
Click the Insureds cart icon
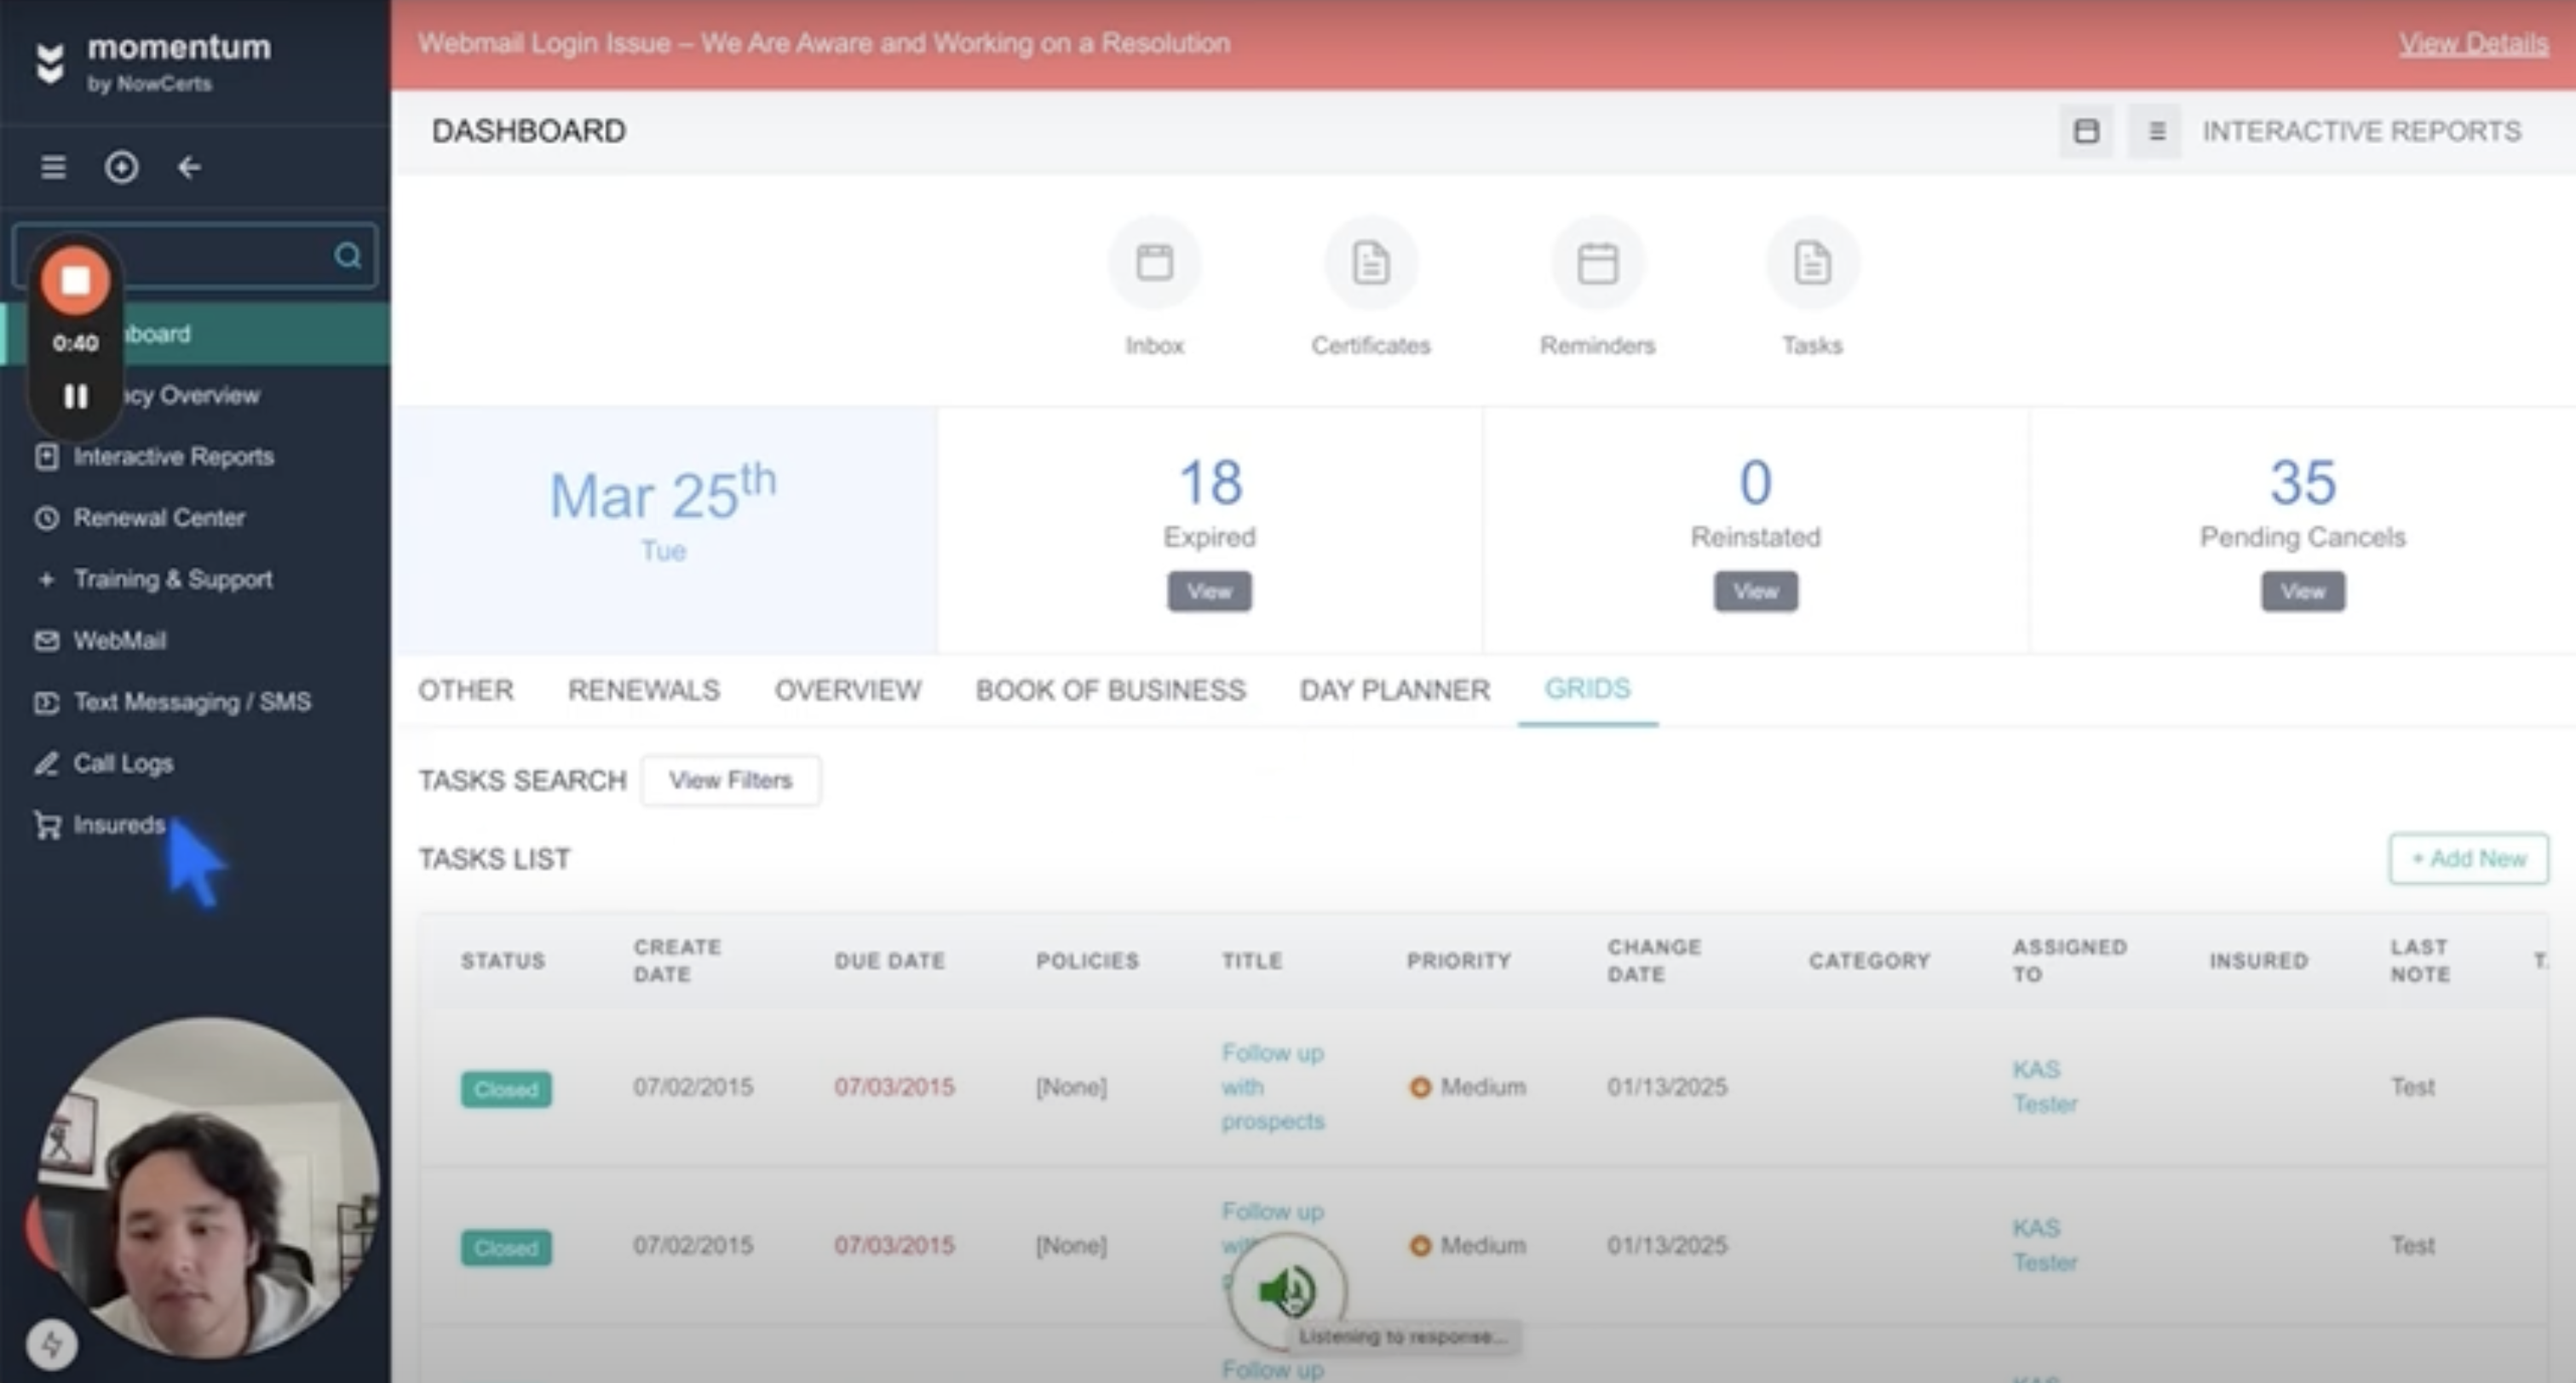click(46, 825)
